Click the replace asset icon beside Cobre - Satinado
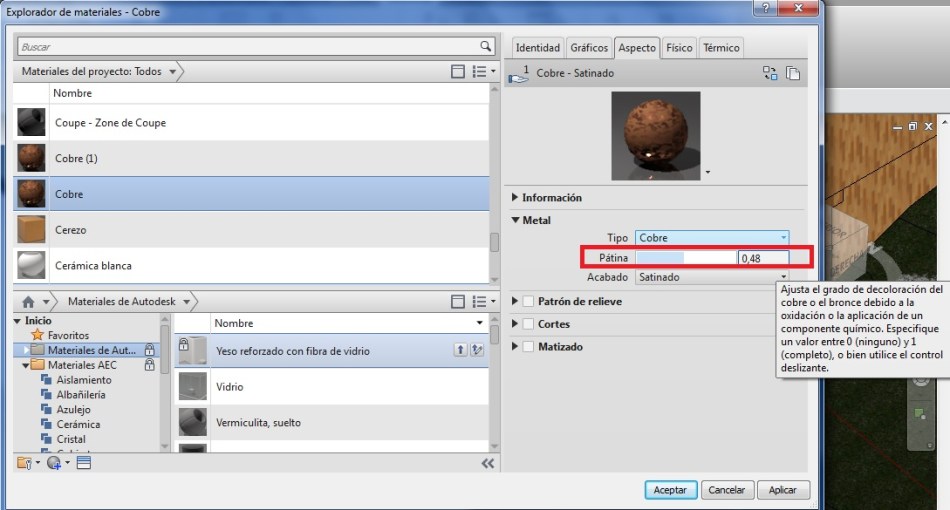 coord(769,73)
